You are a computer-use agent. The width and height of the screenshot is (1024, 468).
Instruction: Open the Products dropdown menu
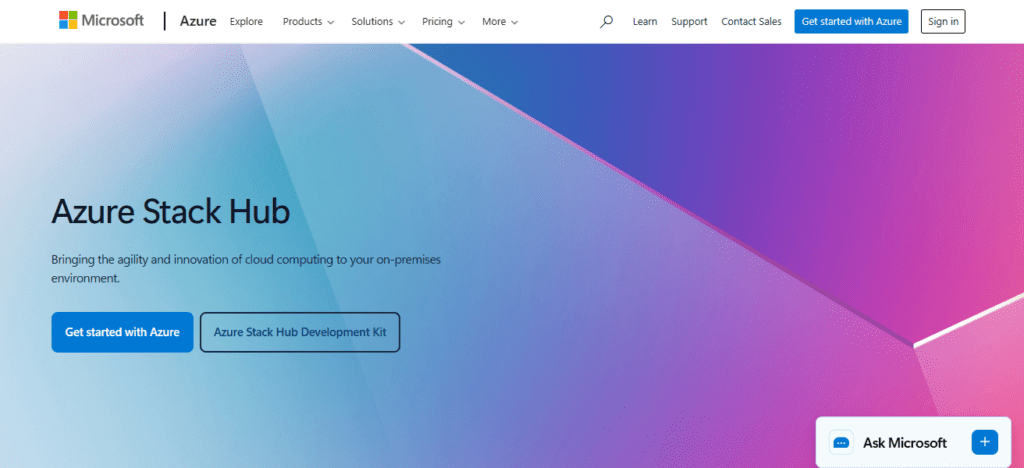pyautogui.click(x=308, y=22)
